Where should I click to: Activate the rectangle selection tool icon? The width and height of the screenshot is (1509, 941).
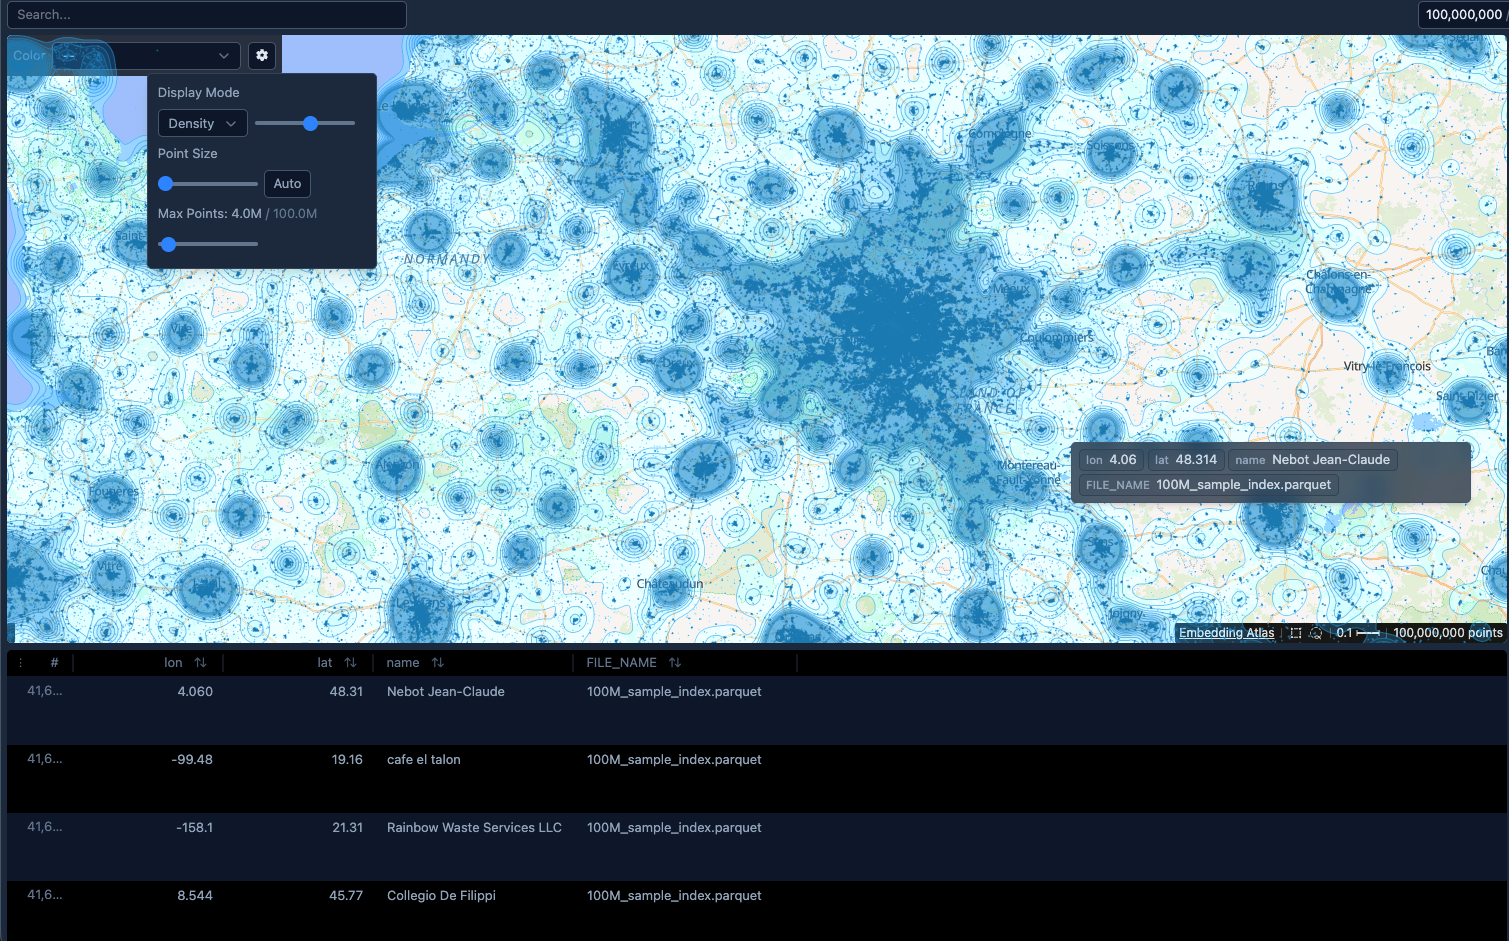[1295, 633]
